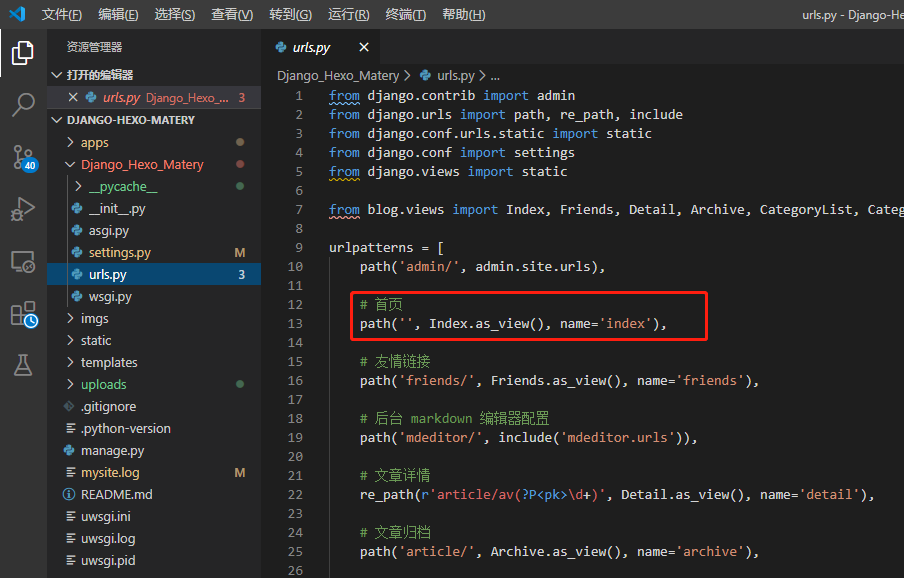Open Source Control with 40 changes
The height and width of the screenshot is (578, 904).
coord(24,158)
